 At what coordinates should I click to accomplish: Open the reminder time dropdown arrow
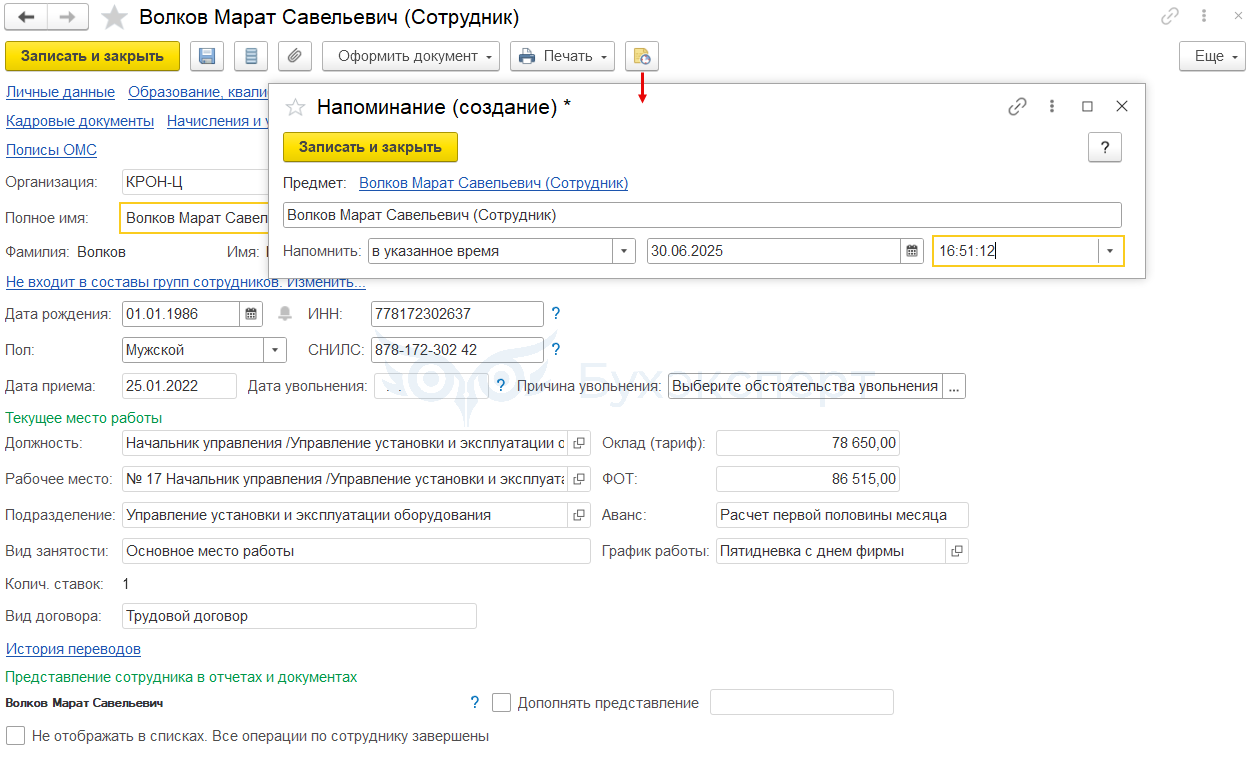point(1110,251)
